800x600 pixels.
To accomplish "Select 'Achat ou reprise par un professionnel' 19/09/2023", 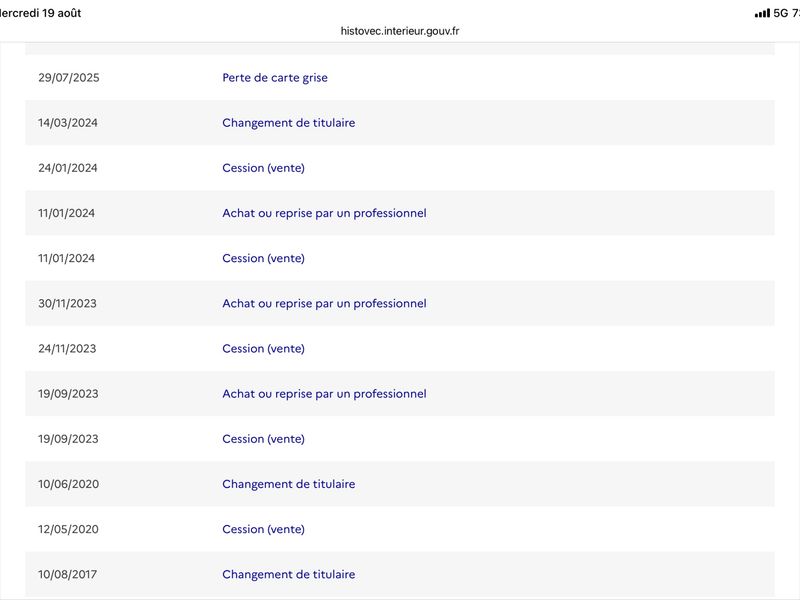I will click(x=324, y=393).
